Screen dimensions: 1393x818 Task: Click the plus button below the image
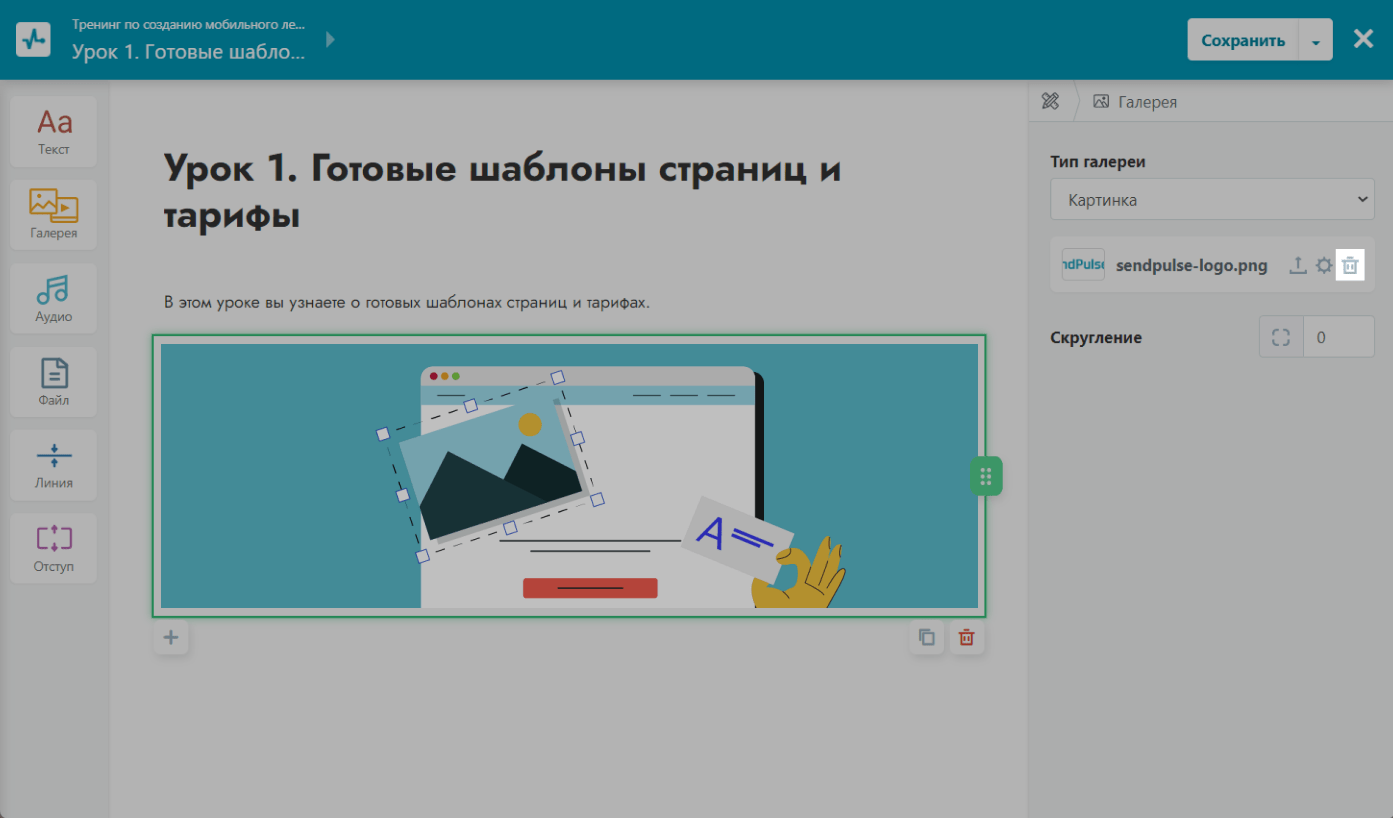coord(171,637)
